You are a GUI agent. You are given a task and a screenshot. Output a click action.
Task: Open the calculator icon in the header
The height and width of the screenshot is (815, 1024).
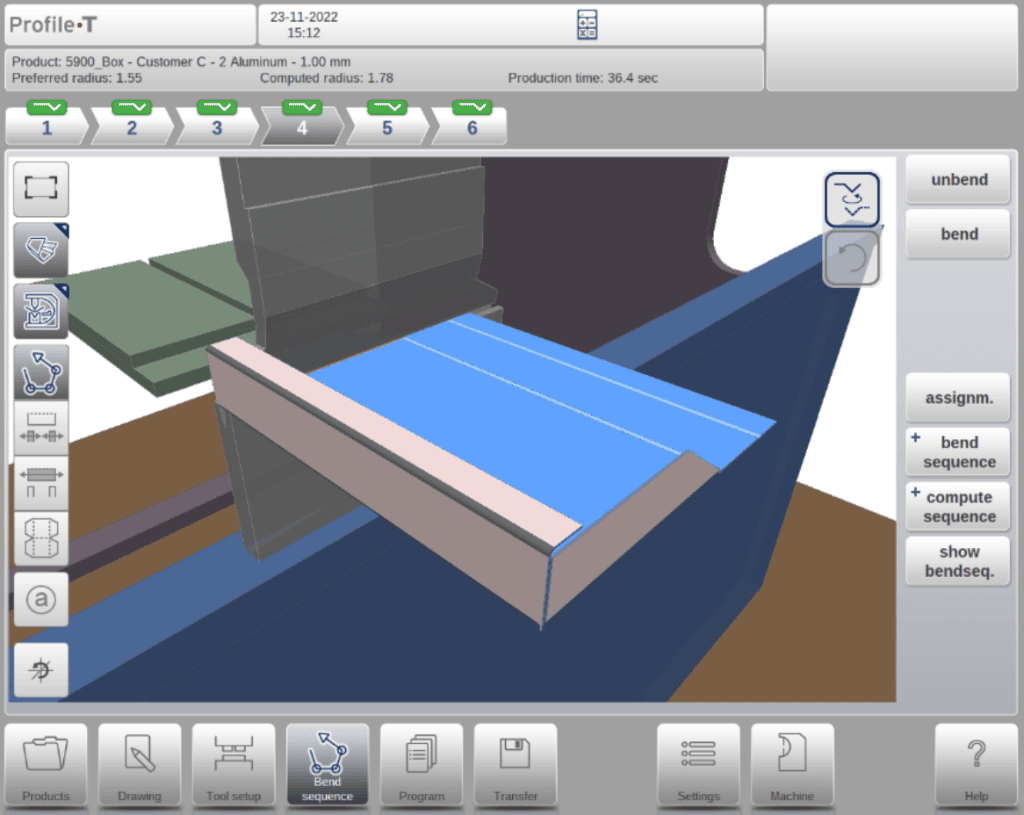point(587,25)
